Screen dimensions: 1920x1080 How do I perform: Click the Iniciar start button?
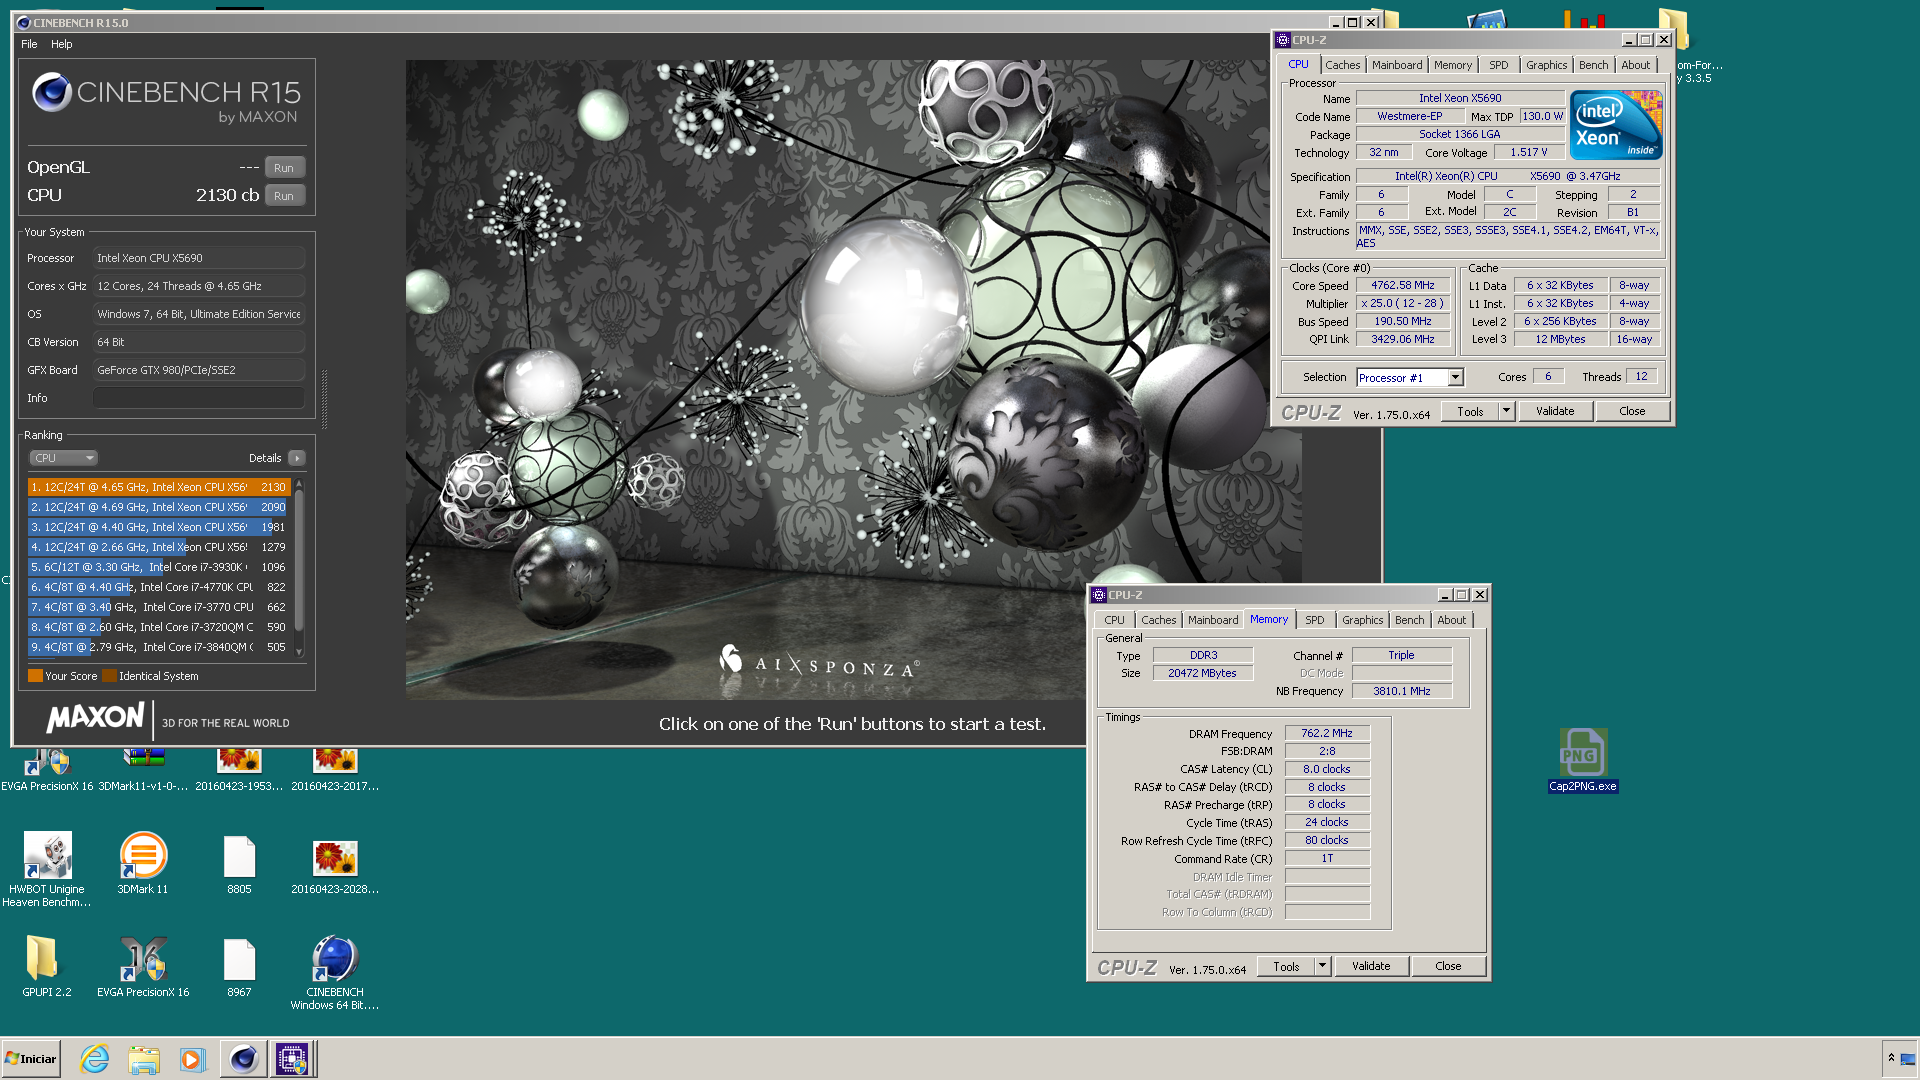click(32, 1059)
